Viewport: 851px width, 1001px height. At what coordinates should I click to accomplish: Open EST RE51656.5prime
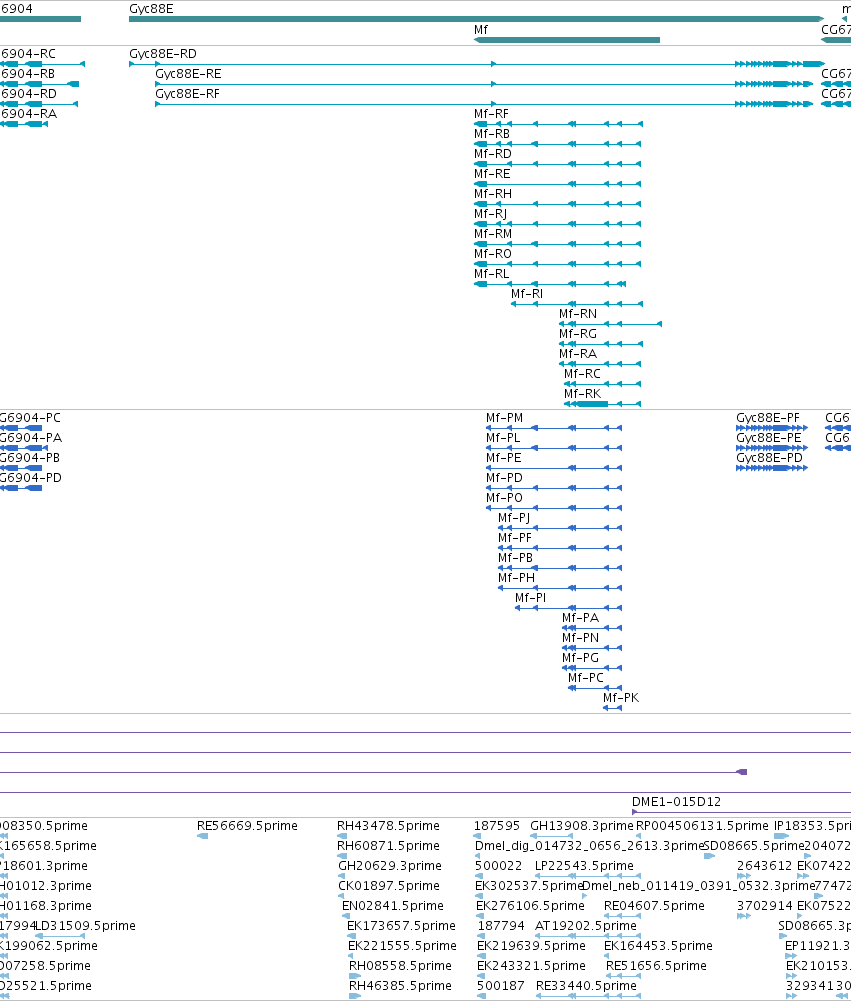(656, 966)
